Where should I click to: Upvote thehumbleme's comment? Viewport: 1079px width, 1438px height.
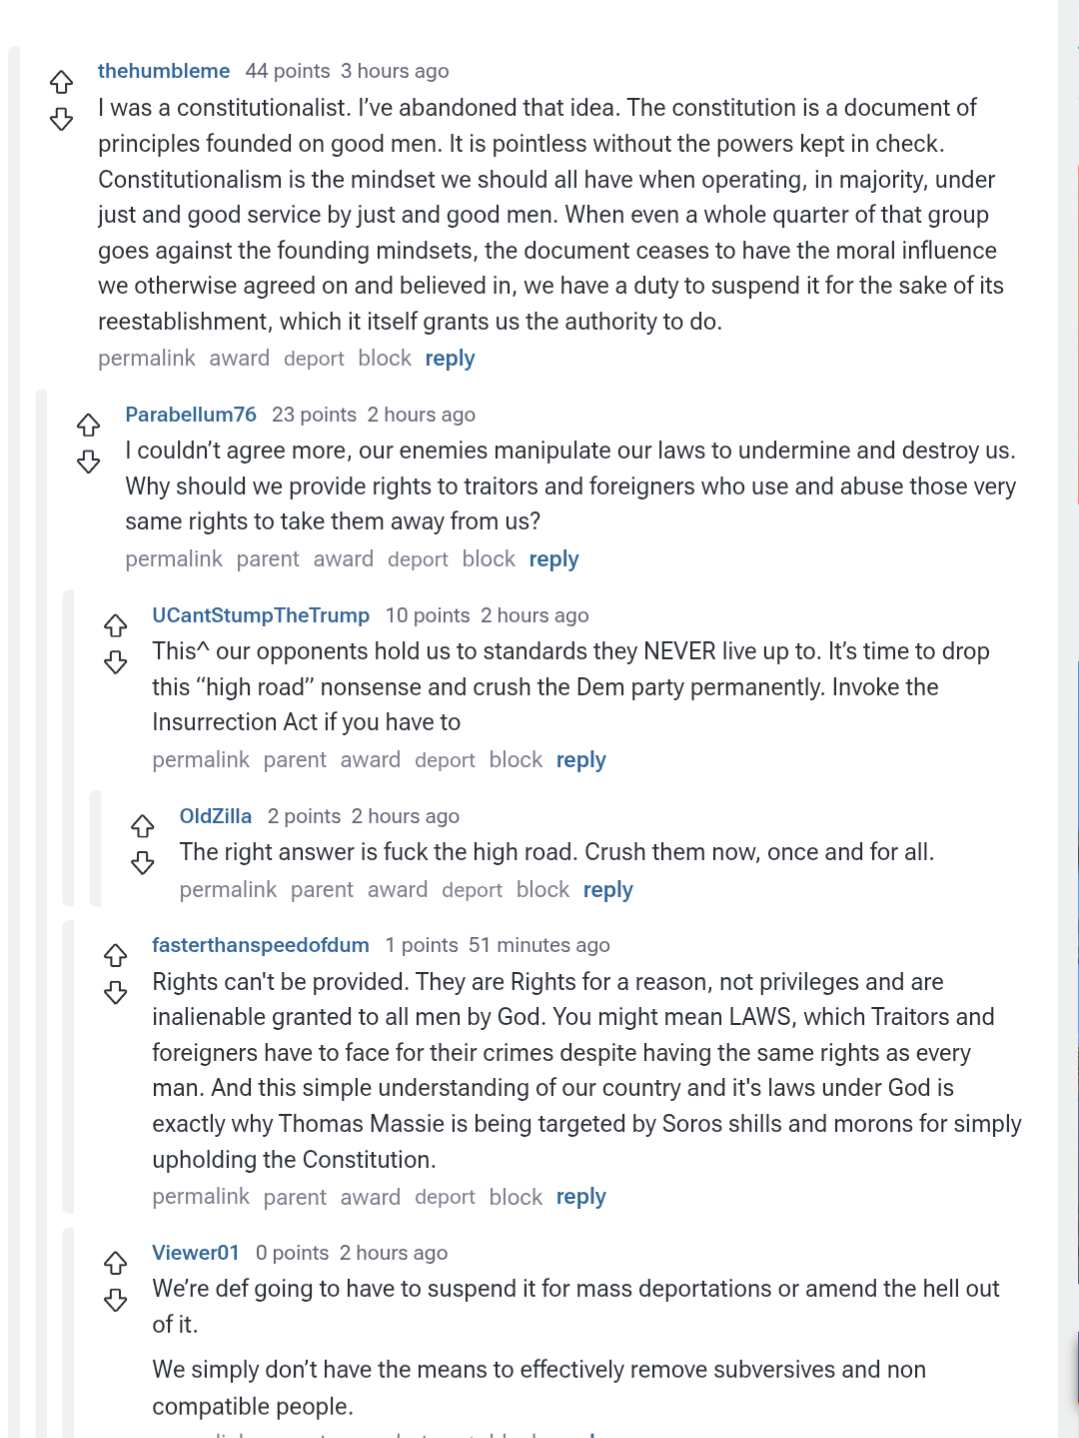(61, 81)
